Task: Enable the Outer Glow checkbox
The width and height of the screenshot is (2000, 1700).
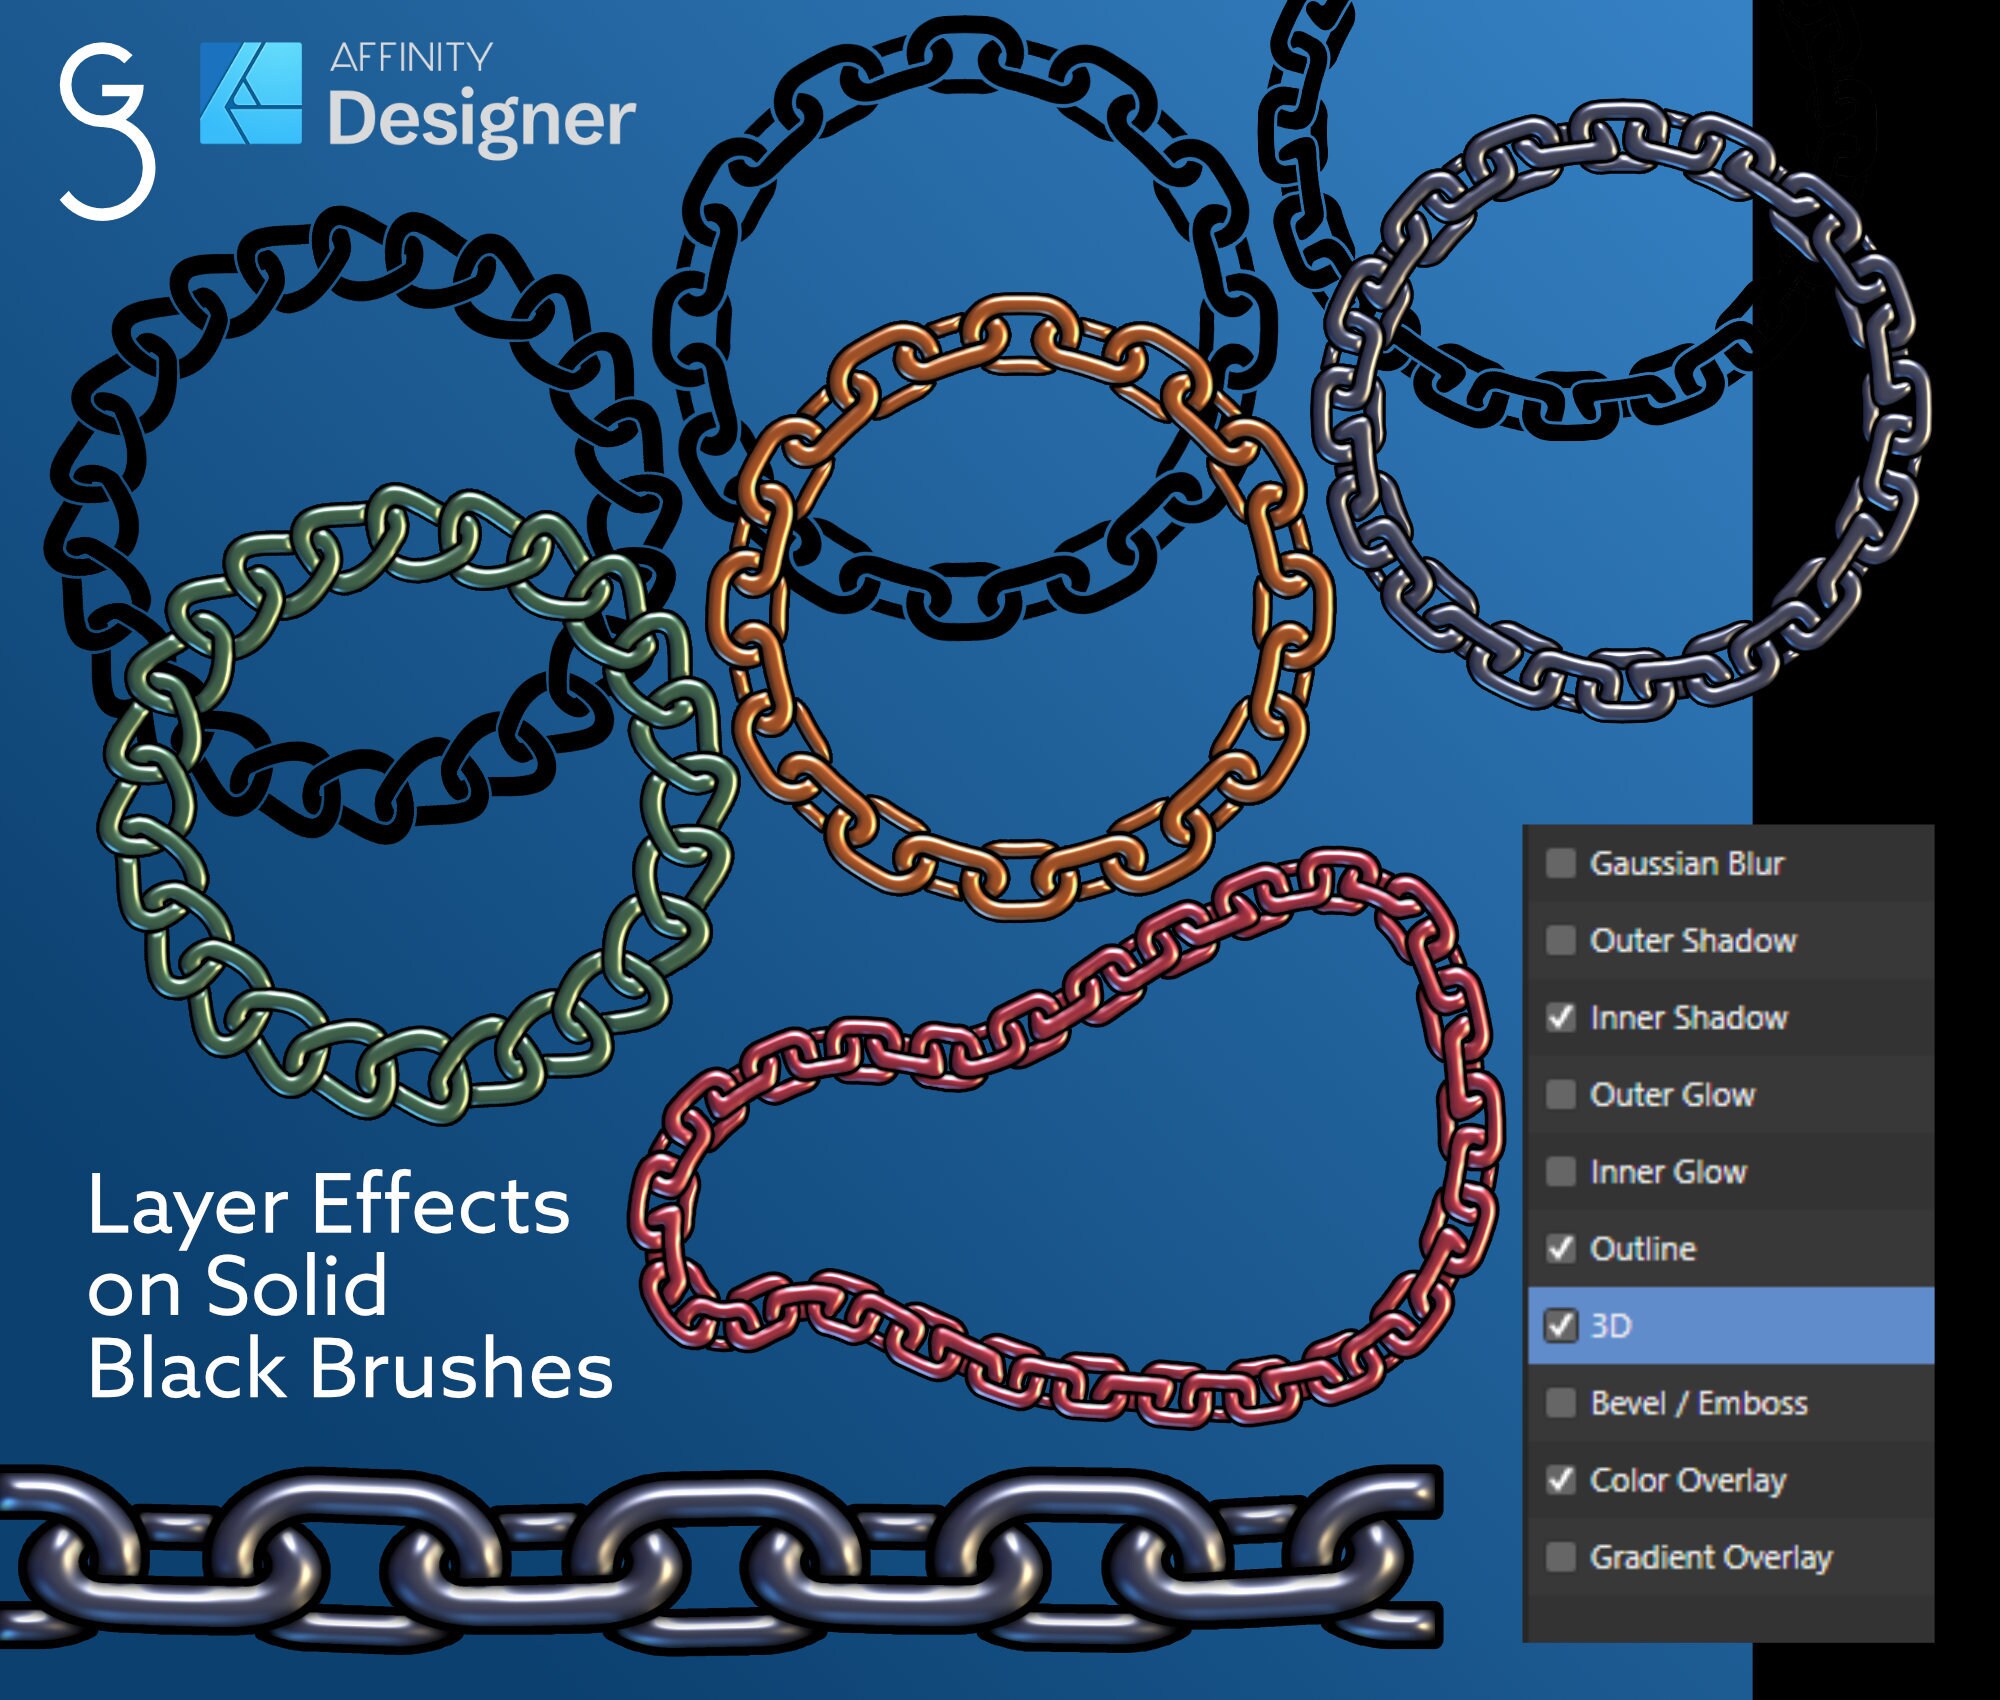Action: 1560,1094
